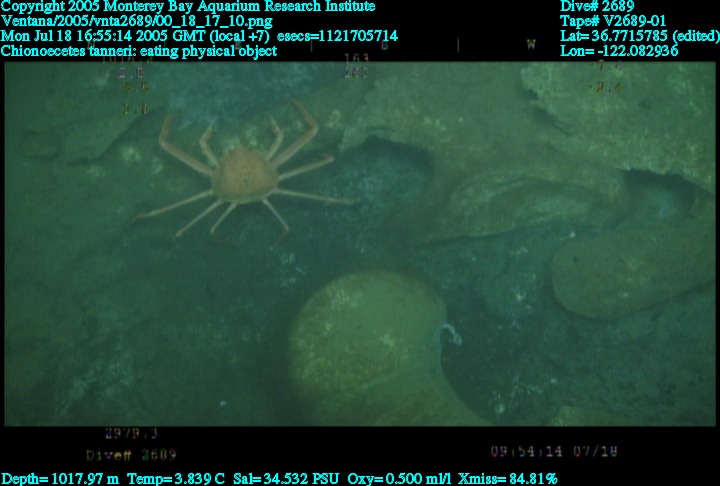Click the compass heading "163" overlay
The image size is (720, 486).
(x=356, y=58)
